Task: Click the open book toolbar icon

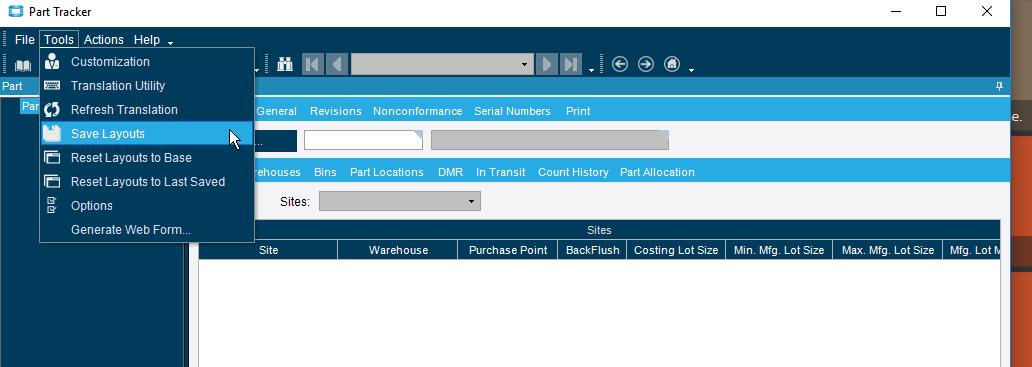Action: coord(23,66)
